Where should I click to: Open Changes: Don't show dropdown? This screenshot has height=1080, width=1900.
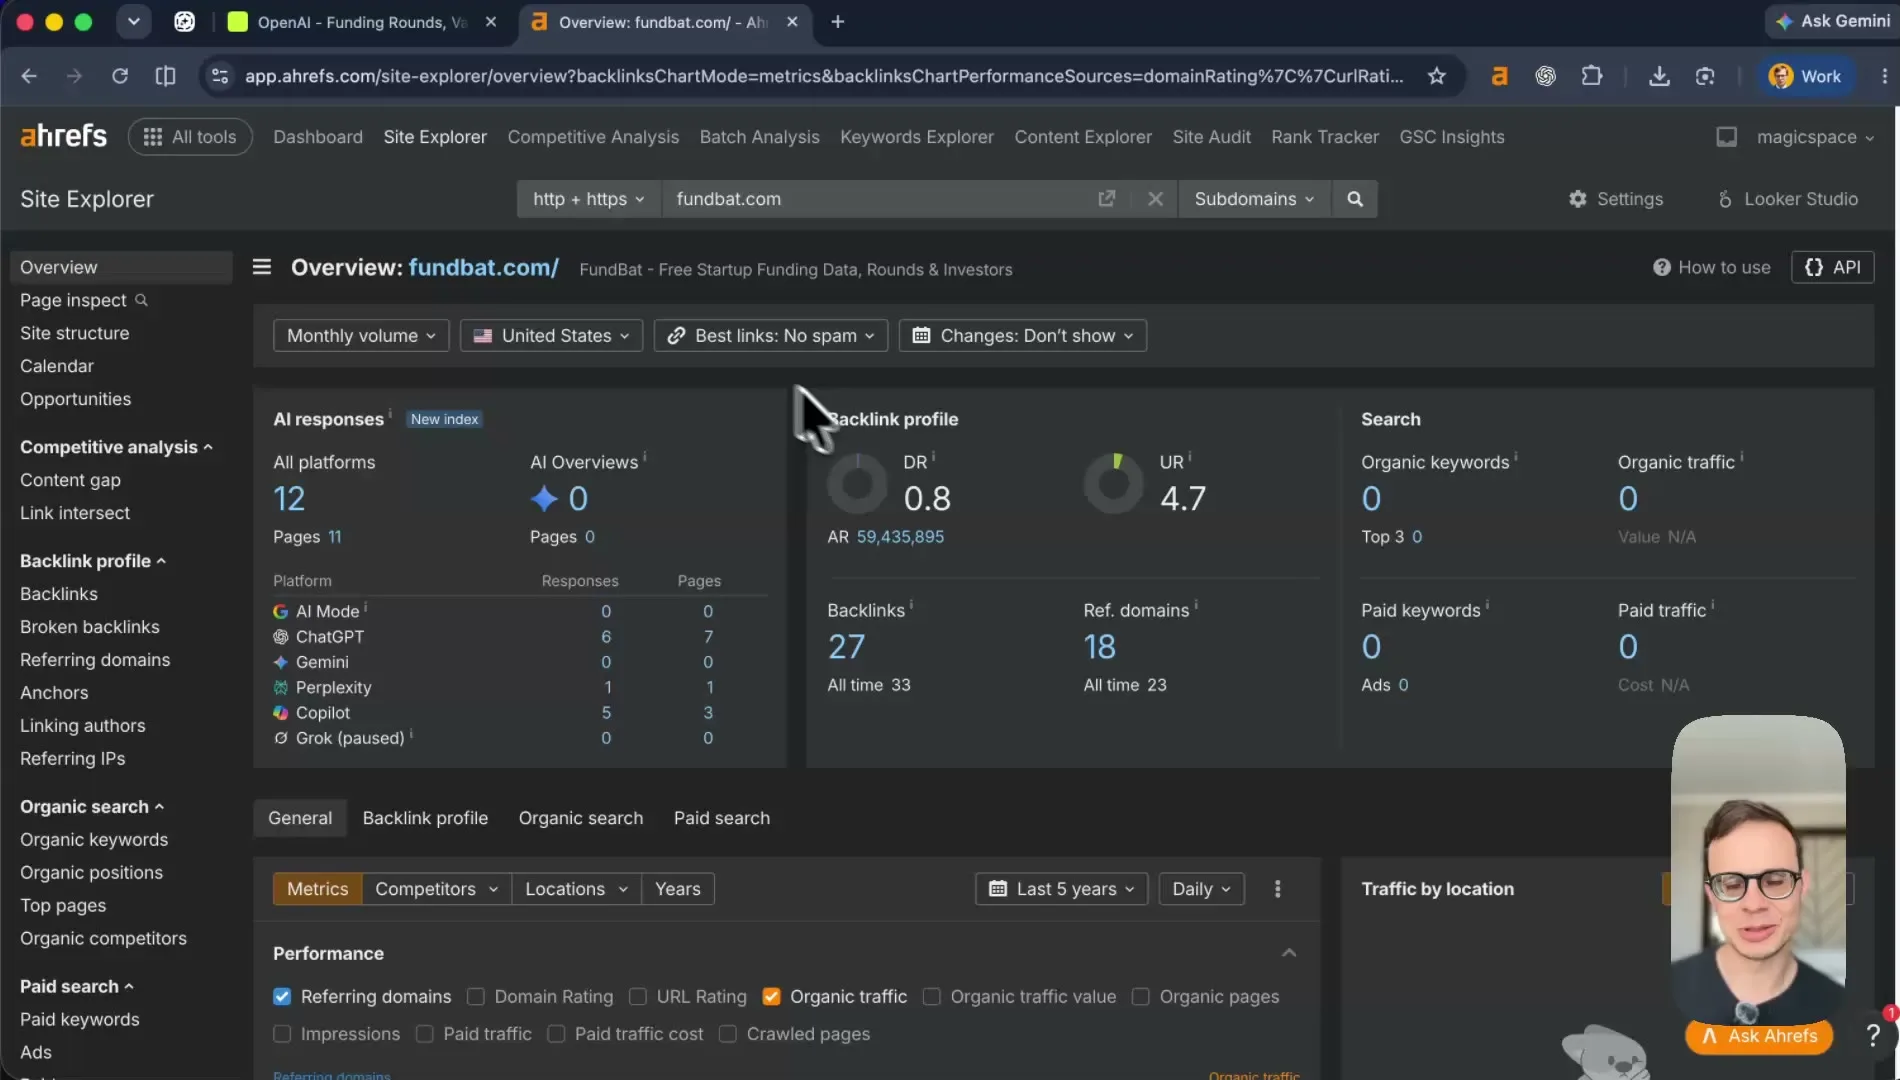pos(1023,336)
